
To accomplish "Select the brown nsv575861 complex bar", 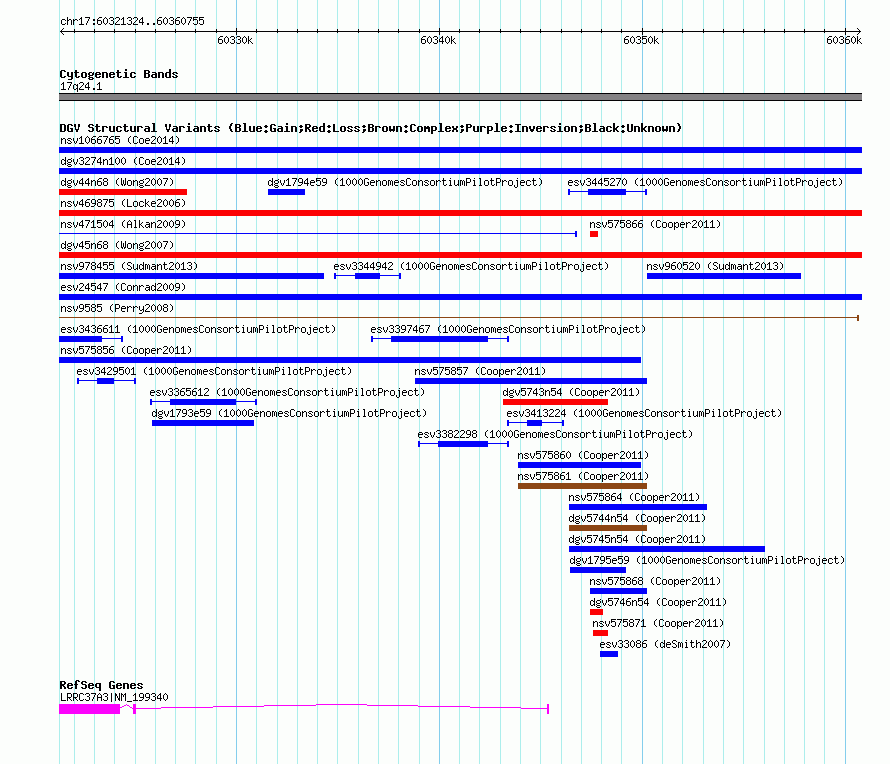I will click(x=582, y=486).
